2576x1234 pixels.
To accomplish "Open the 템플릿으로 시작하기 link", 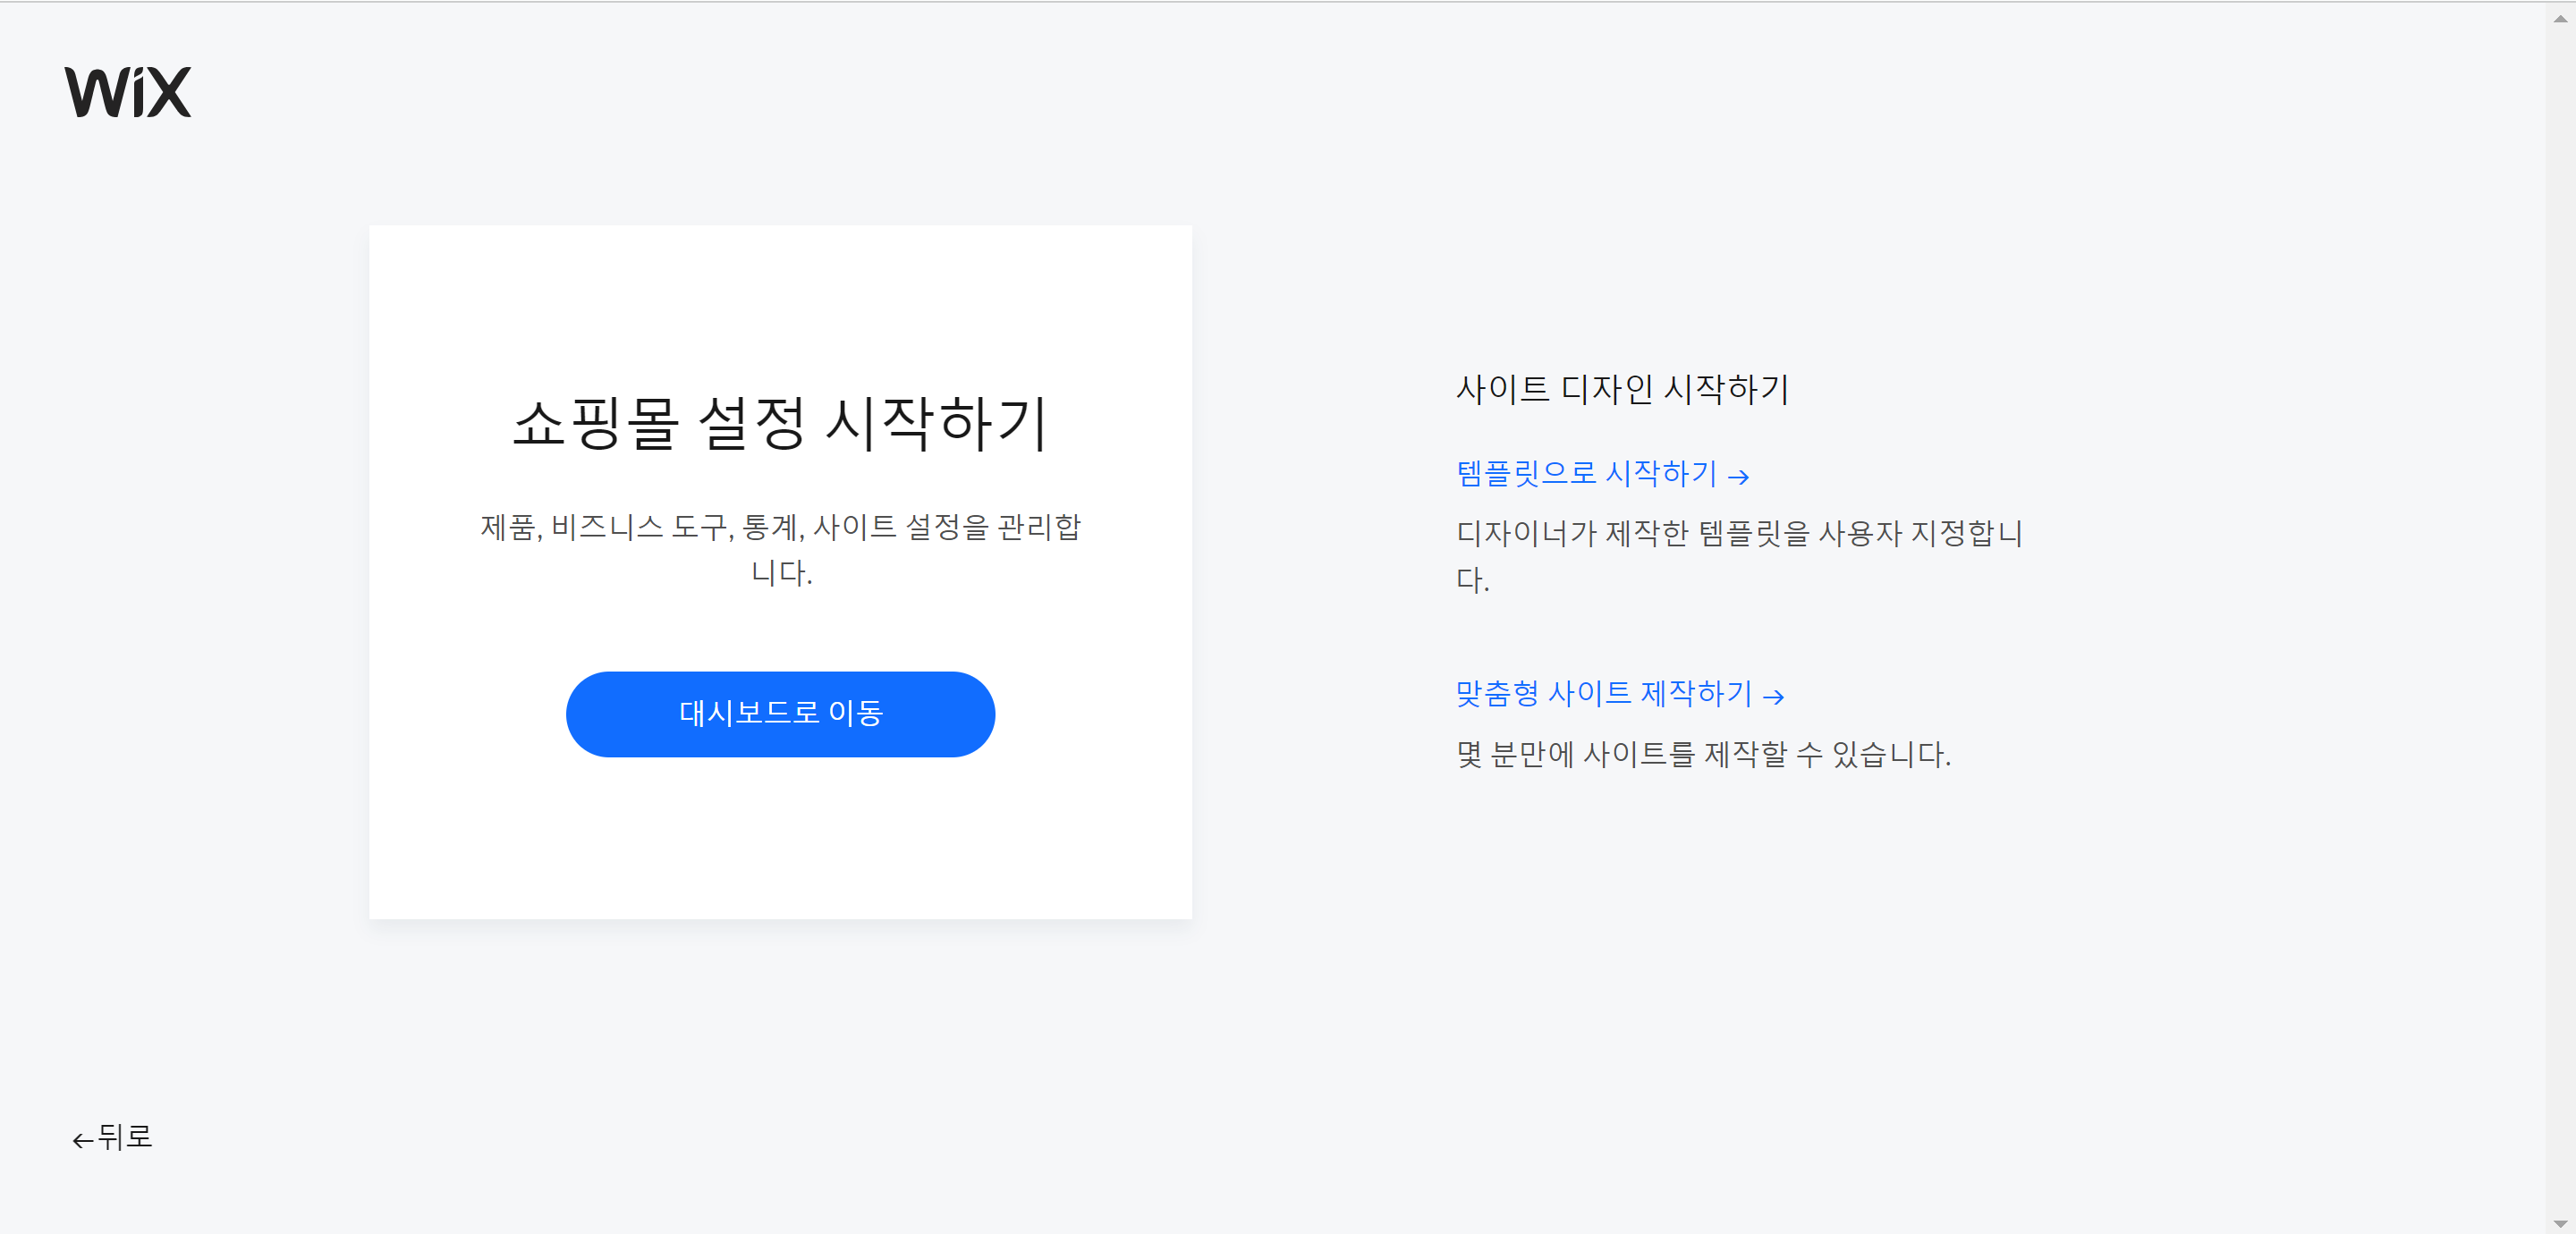I will [x=1602, y=473].
